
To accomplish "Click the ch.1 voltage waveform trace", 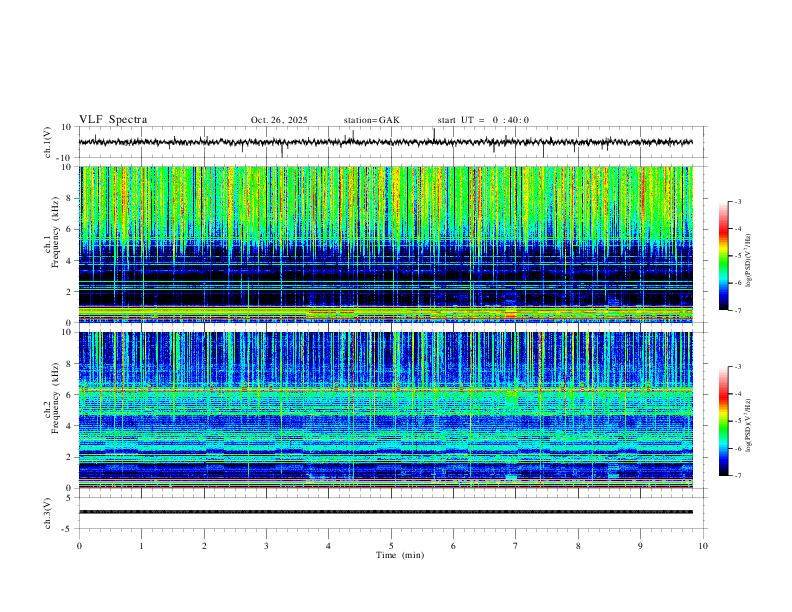I will pyautogui.click(x=385, y=142).
